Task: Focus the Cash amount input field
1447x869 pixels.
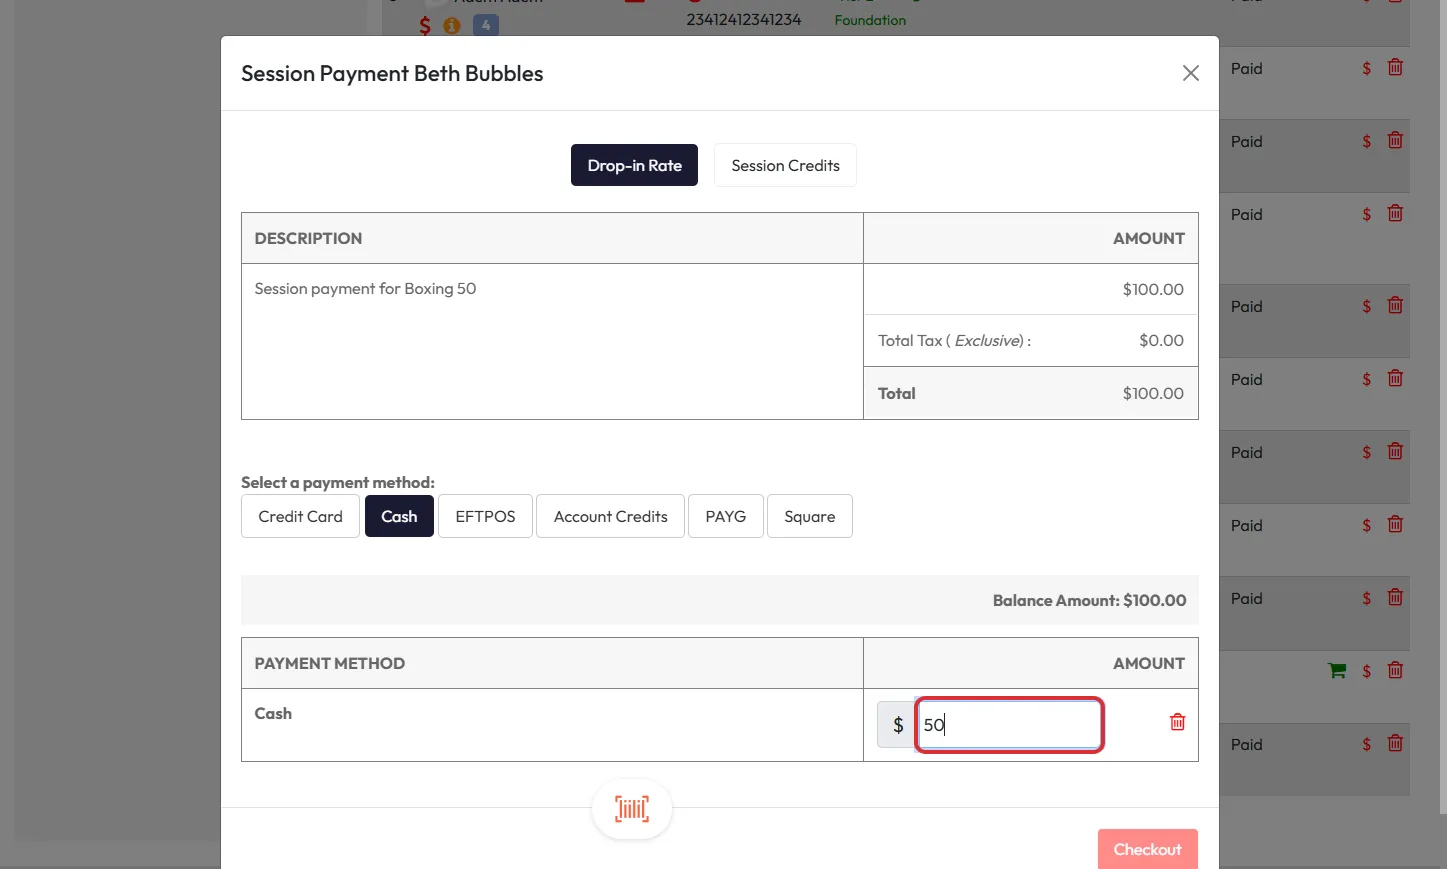Action: [x=1009, y=725]
